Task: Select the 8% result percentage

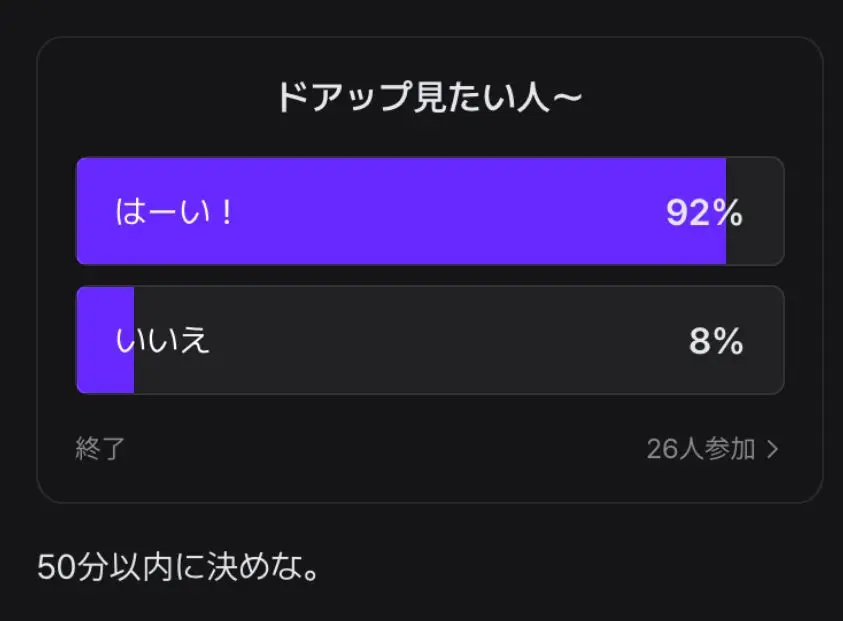Action: (x=716, y=341)
